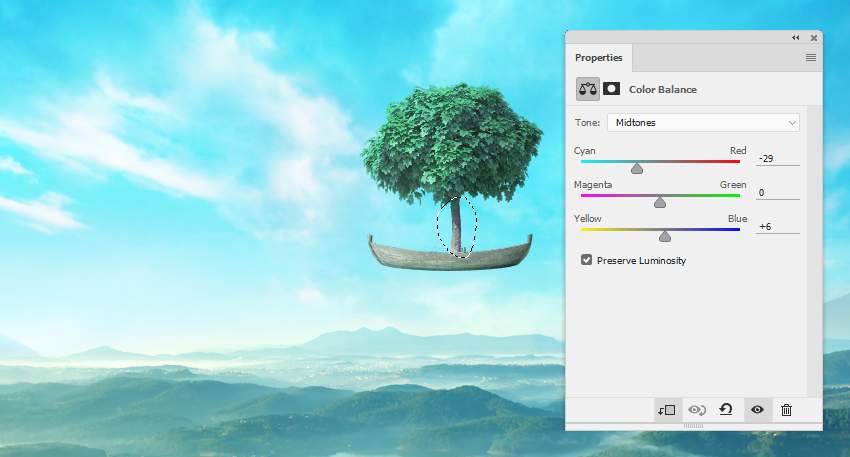Click the "Blue" slider label

(737, 218)
